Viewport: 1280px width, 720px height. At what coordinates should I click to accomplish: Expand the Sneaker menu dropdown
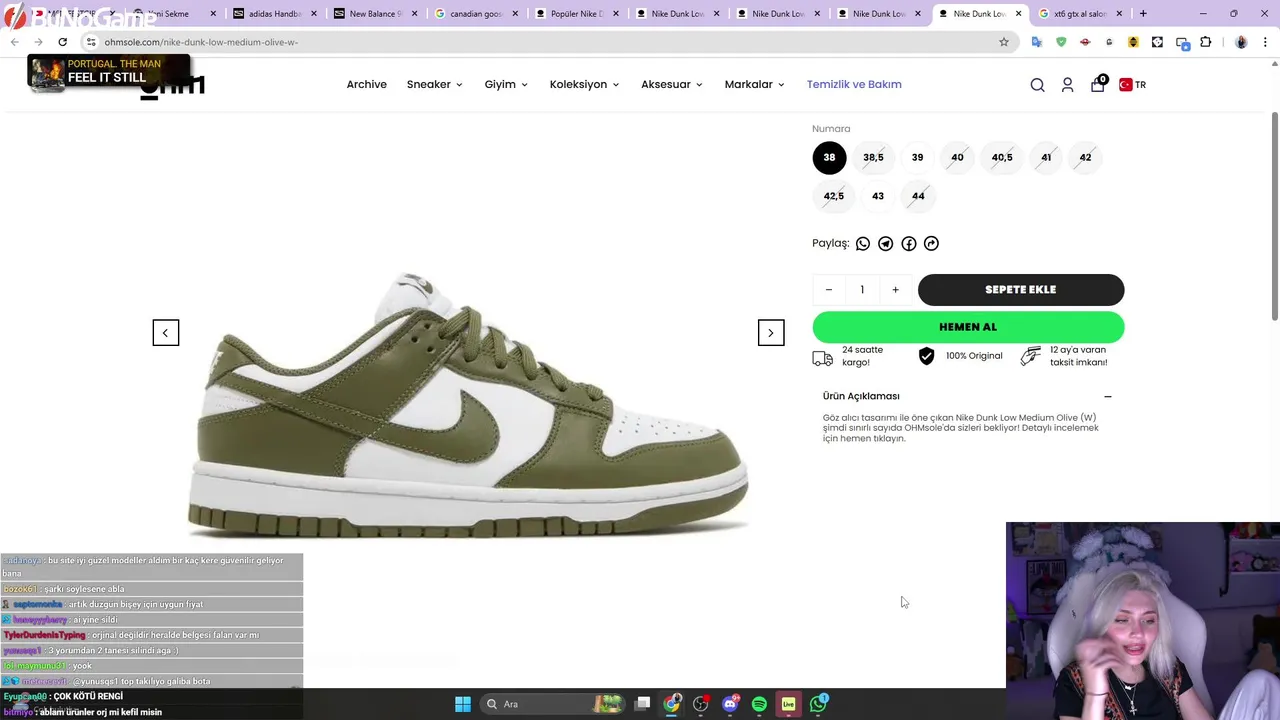pyautogui.click(x=434, y=84)
